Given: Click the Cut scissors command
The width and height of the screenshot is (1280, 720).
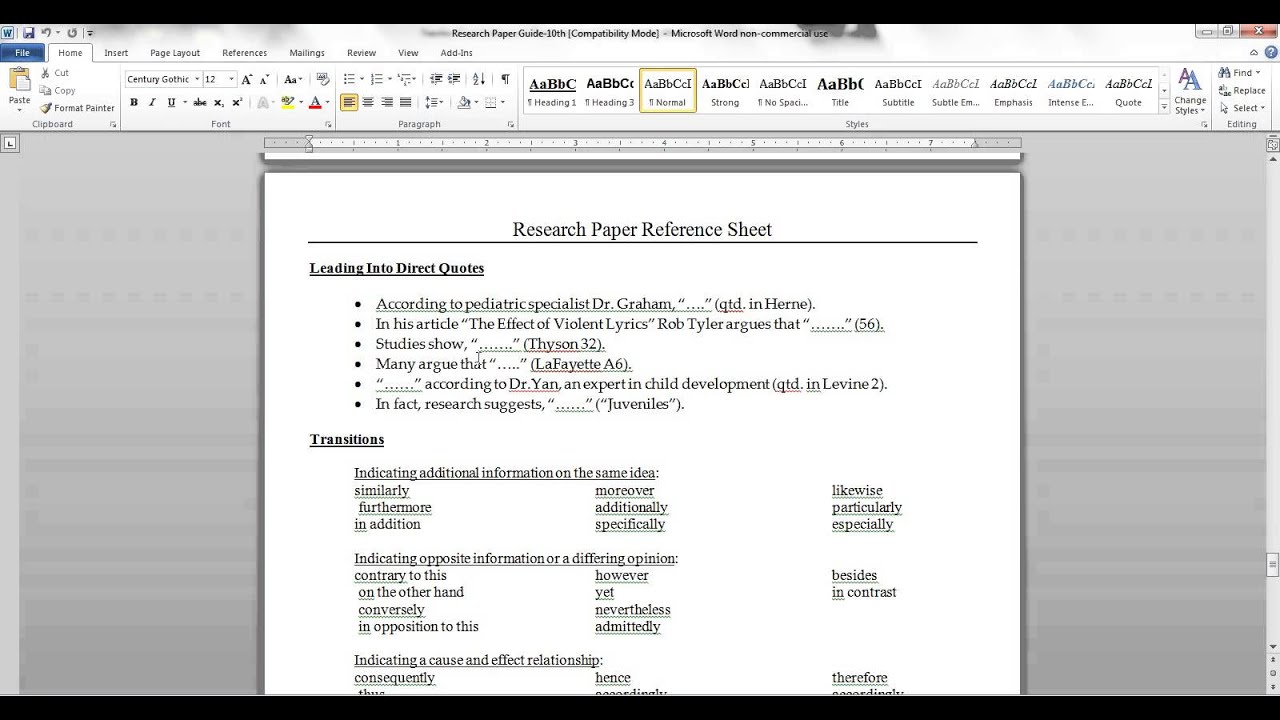Looking at the screenshot, I should tap(54, 73).
